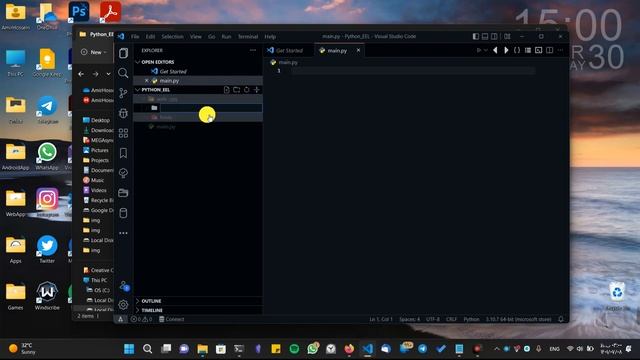This screenshot has width=640, height=360.
Task: Open the Manage gear icon
Action: point(123,304)
